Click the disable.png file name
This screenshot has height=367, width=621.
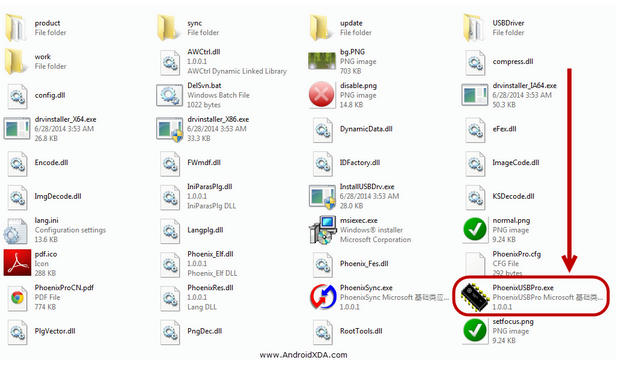(358, 86)
